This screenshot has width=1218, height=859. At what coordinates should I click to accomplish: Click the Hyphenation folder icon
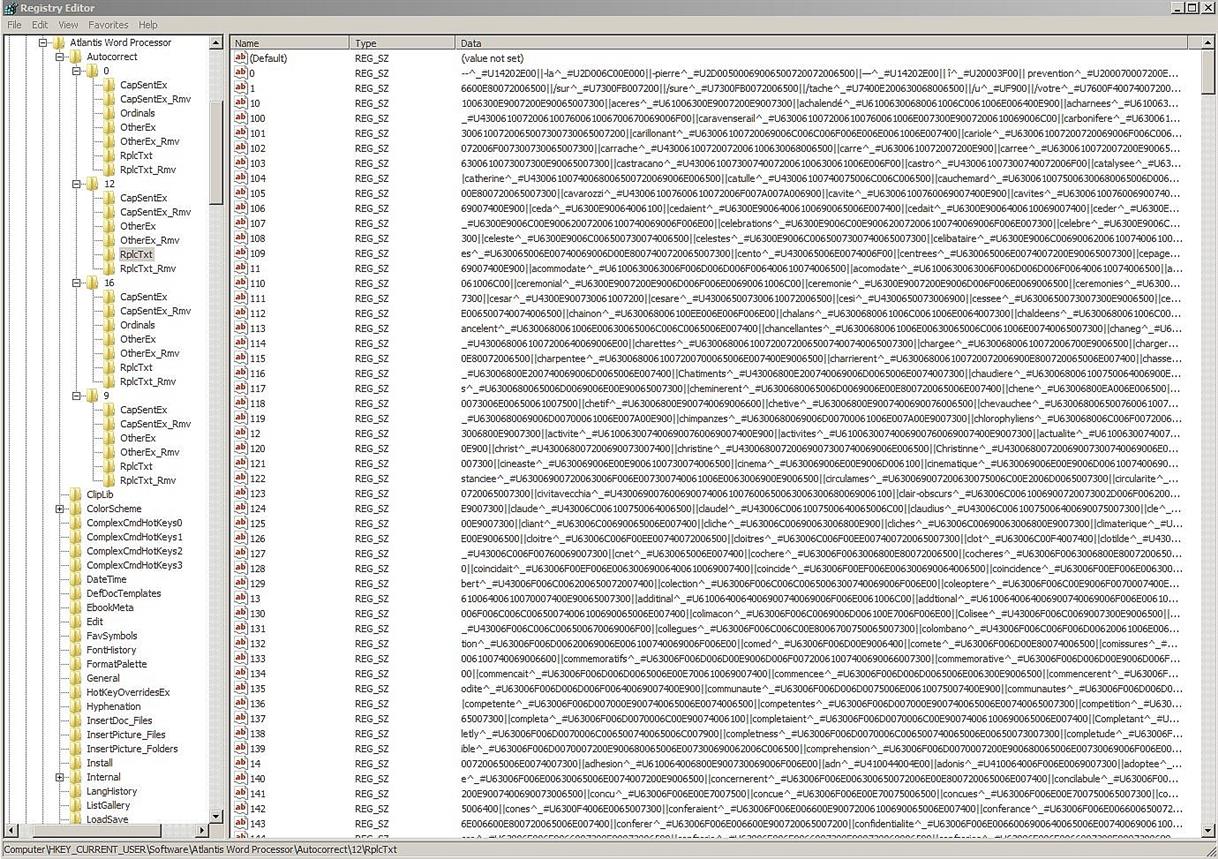click(76, 706)
